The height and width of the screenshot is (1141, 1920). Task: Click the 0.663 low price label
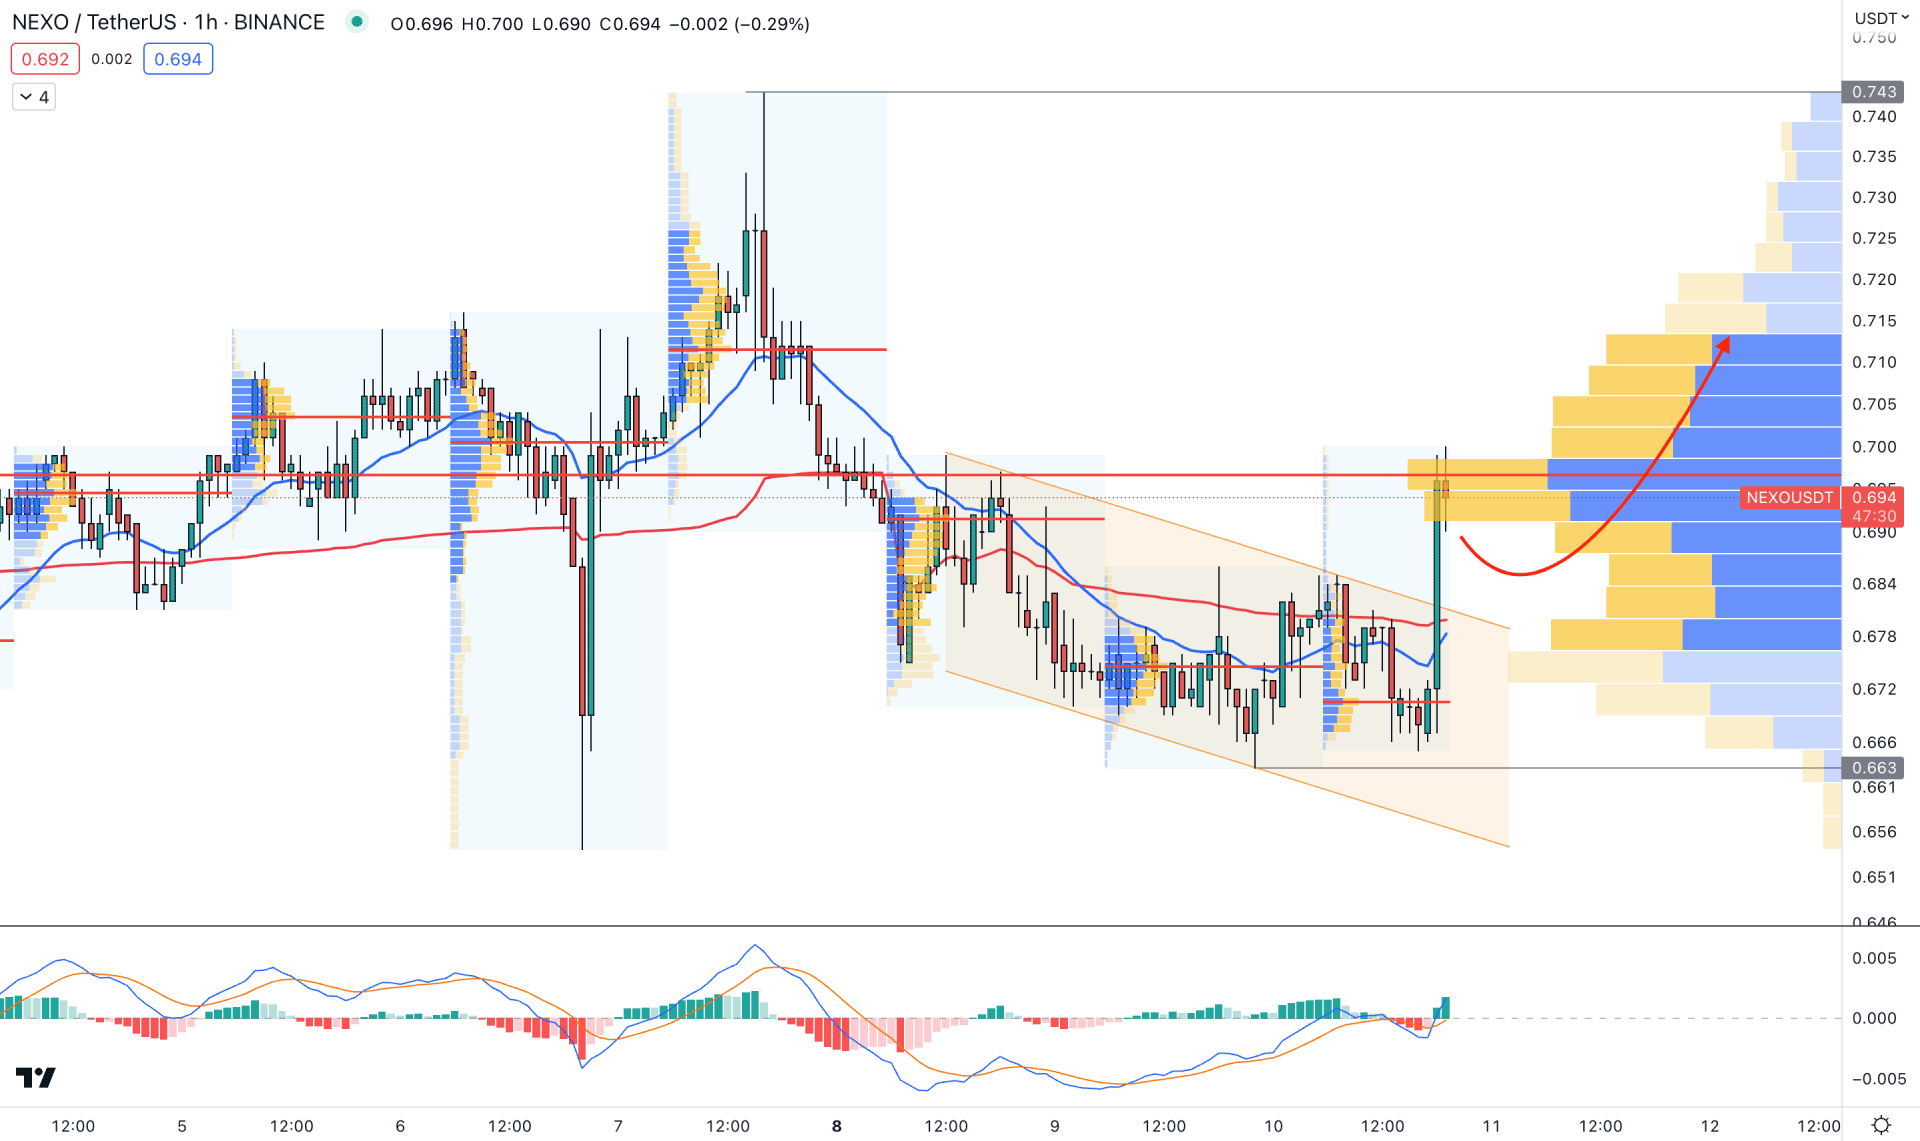pyautogui.click(x=1873, y=768)
